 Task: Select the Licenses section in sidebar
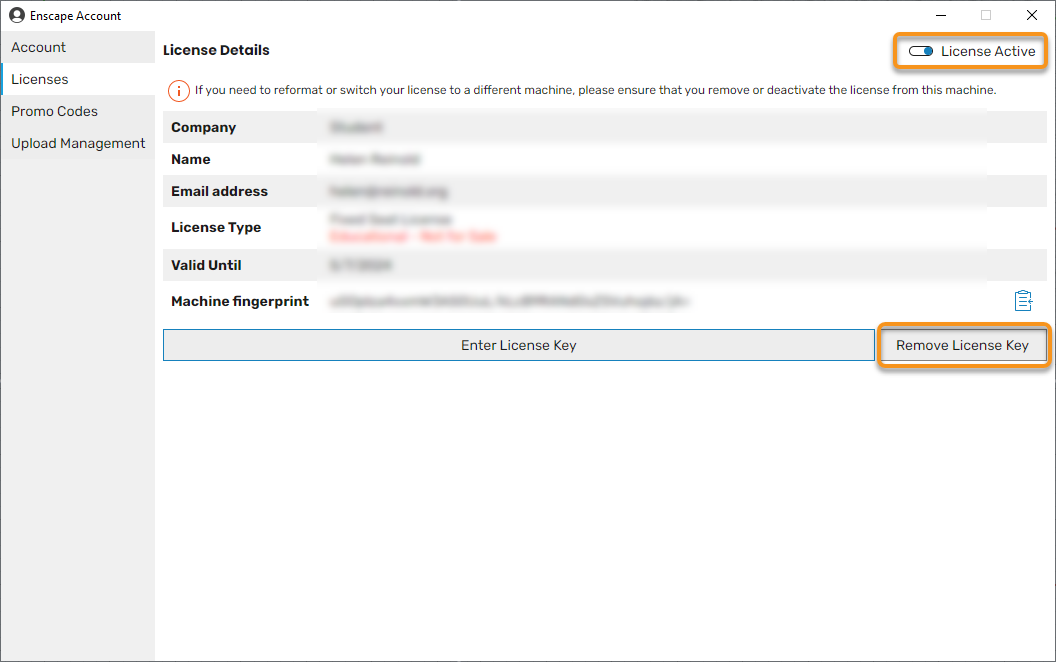click(40, 79)
